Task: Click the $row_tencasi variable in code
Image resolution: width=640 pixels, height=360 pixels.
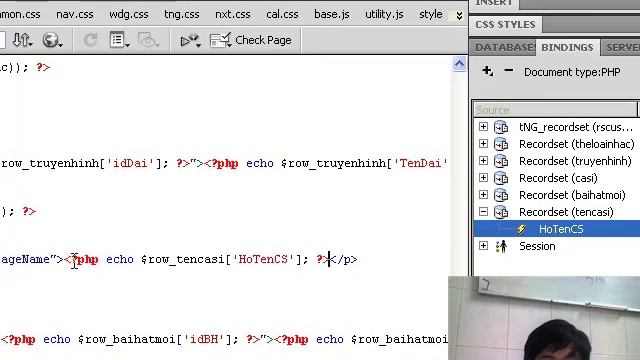Action: point(182,260)
